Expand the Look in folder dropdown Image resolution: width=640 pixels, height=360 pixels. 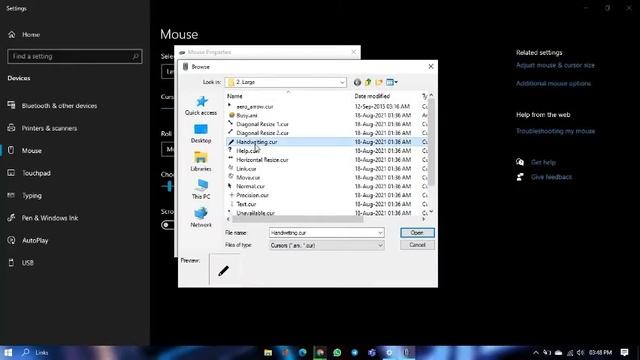click(342, 82)
